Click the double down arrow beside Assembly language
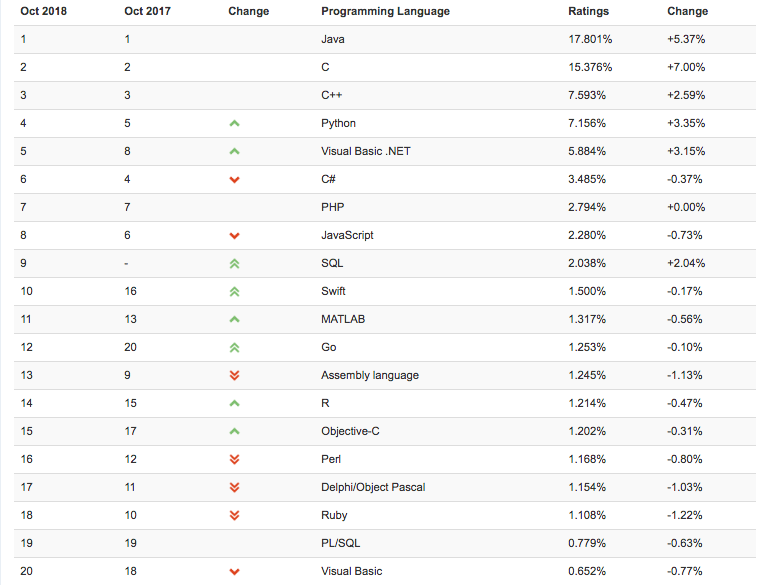Viewport: 768px width, 585px height. pos(235,376)
